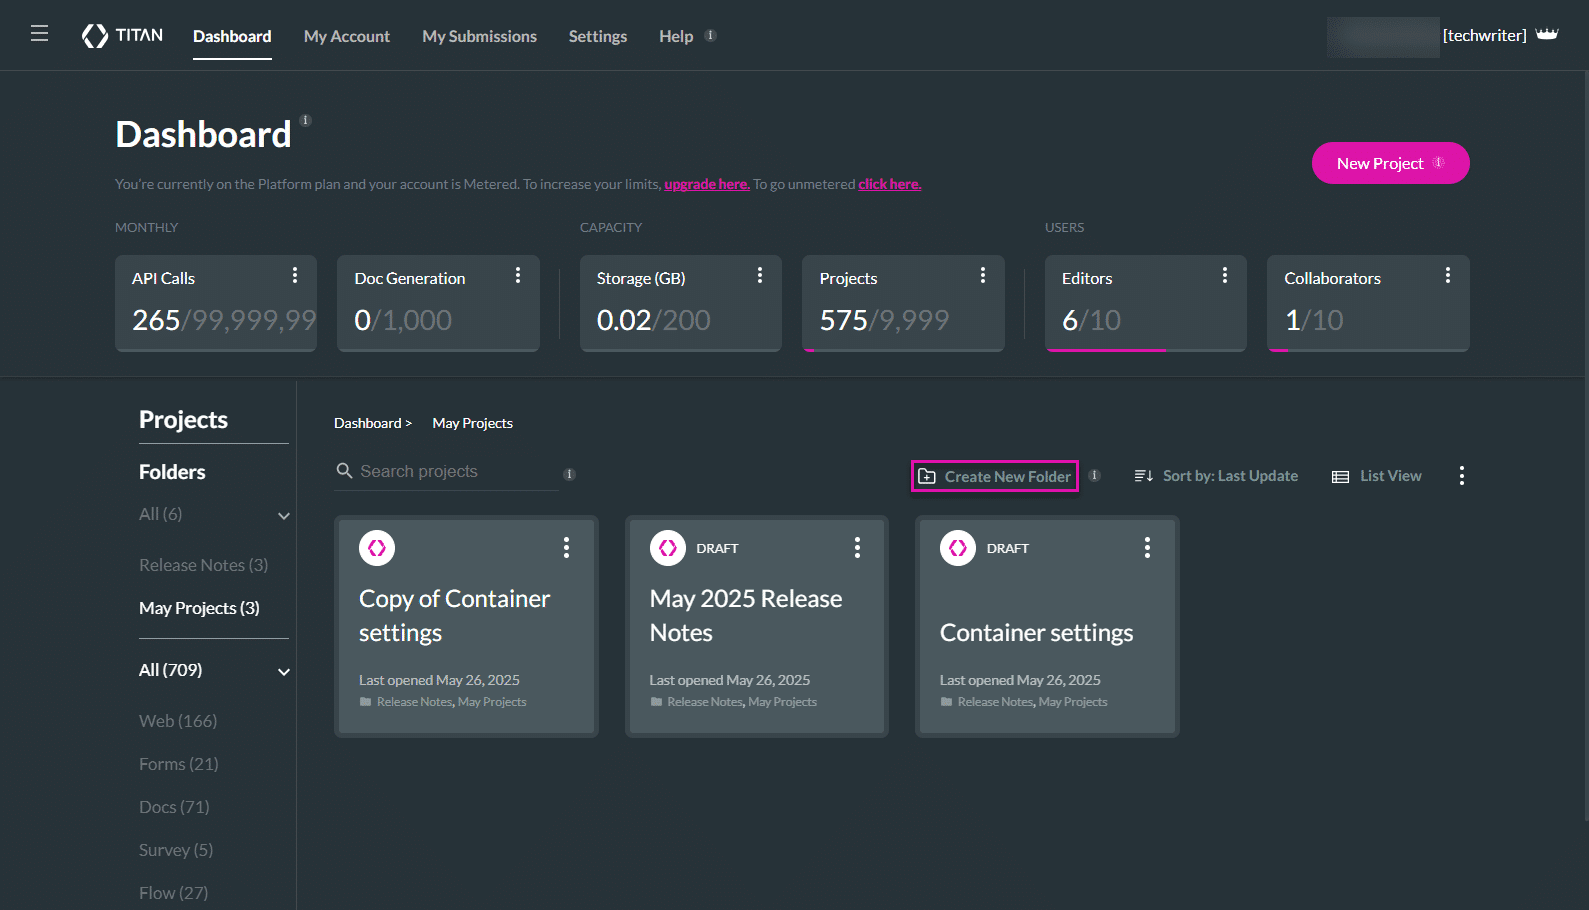Viewport: 1589px width, 910px height.
Task: Open API Calls card options menu
Action: click(x=294, y=276)
